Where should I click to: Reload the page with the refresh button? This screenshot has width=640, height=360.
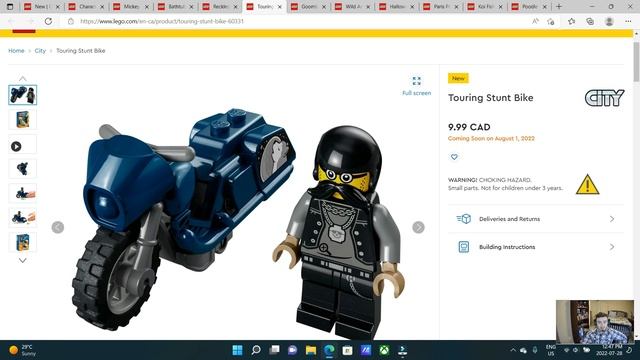click(x=48, y=21)
